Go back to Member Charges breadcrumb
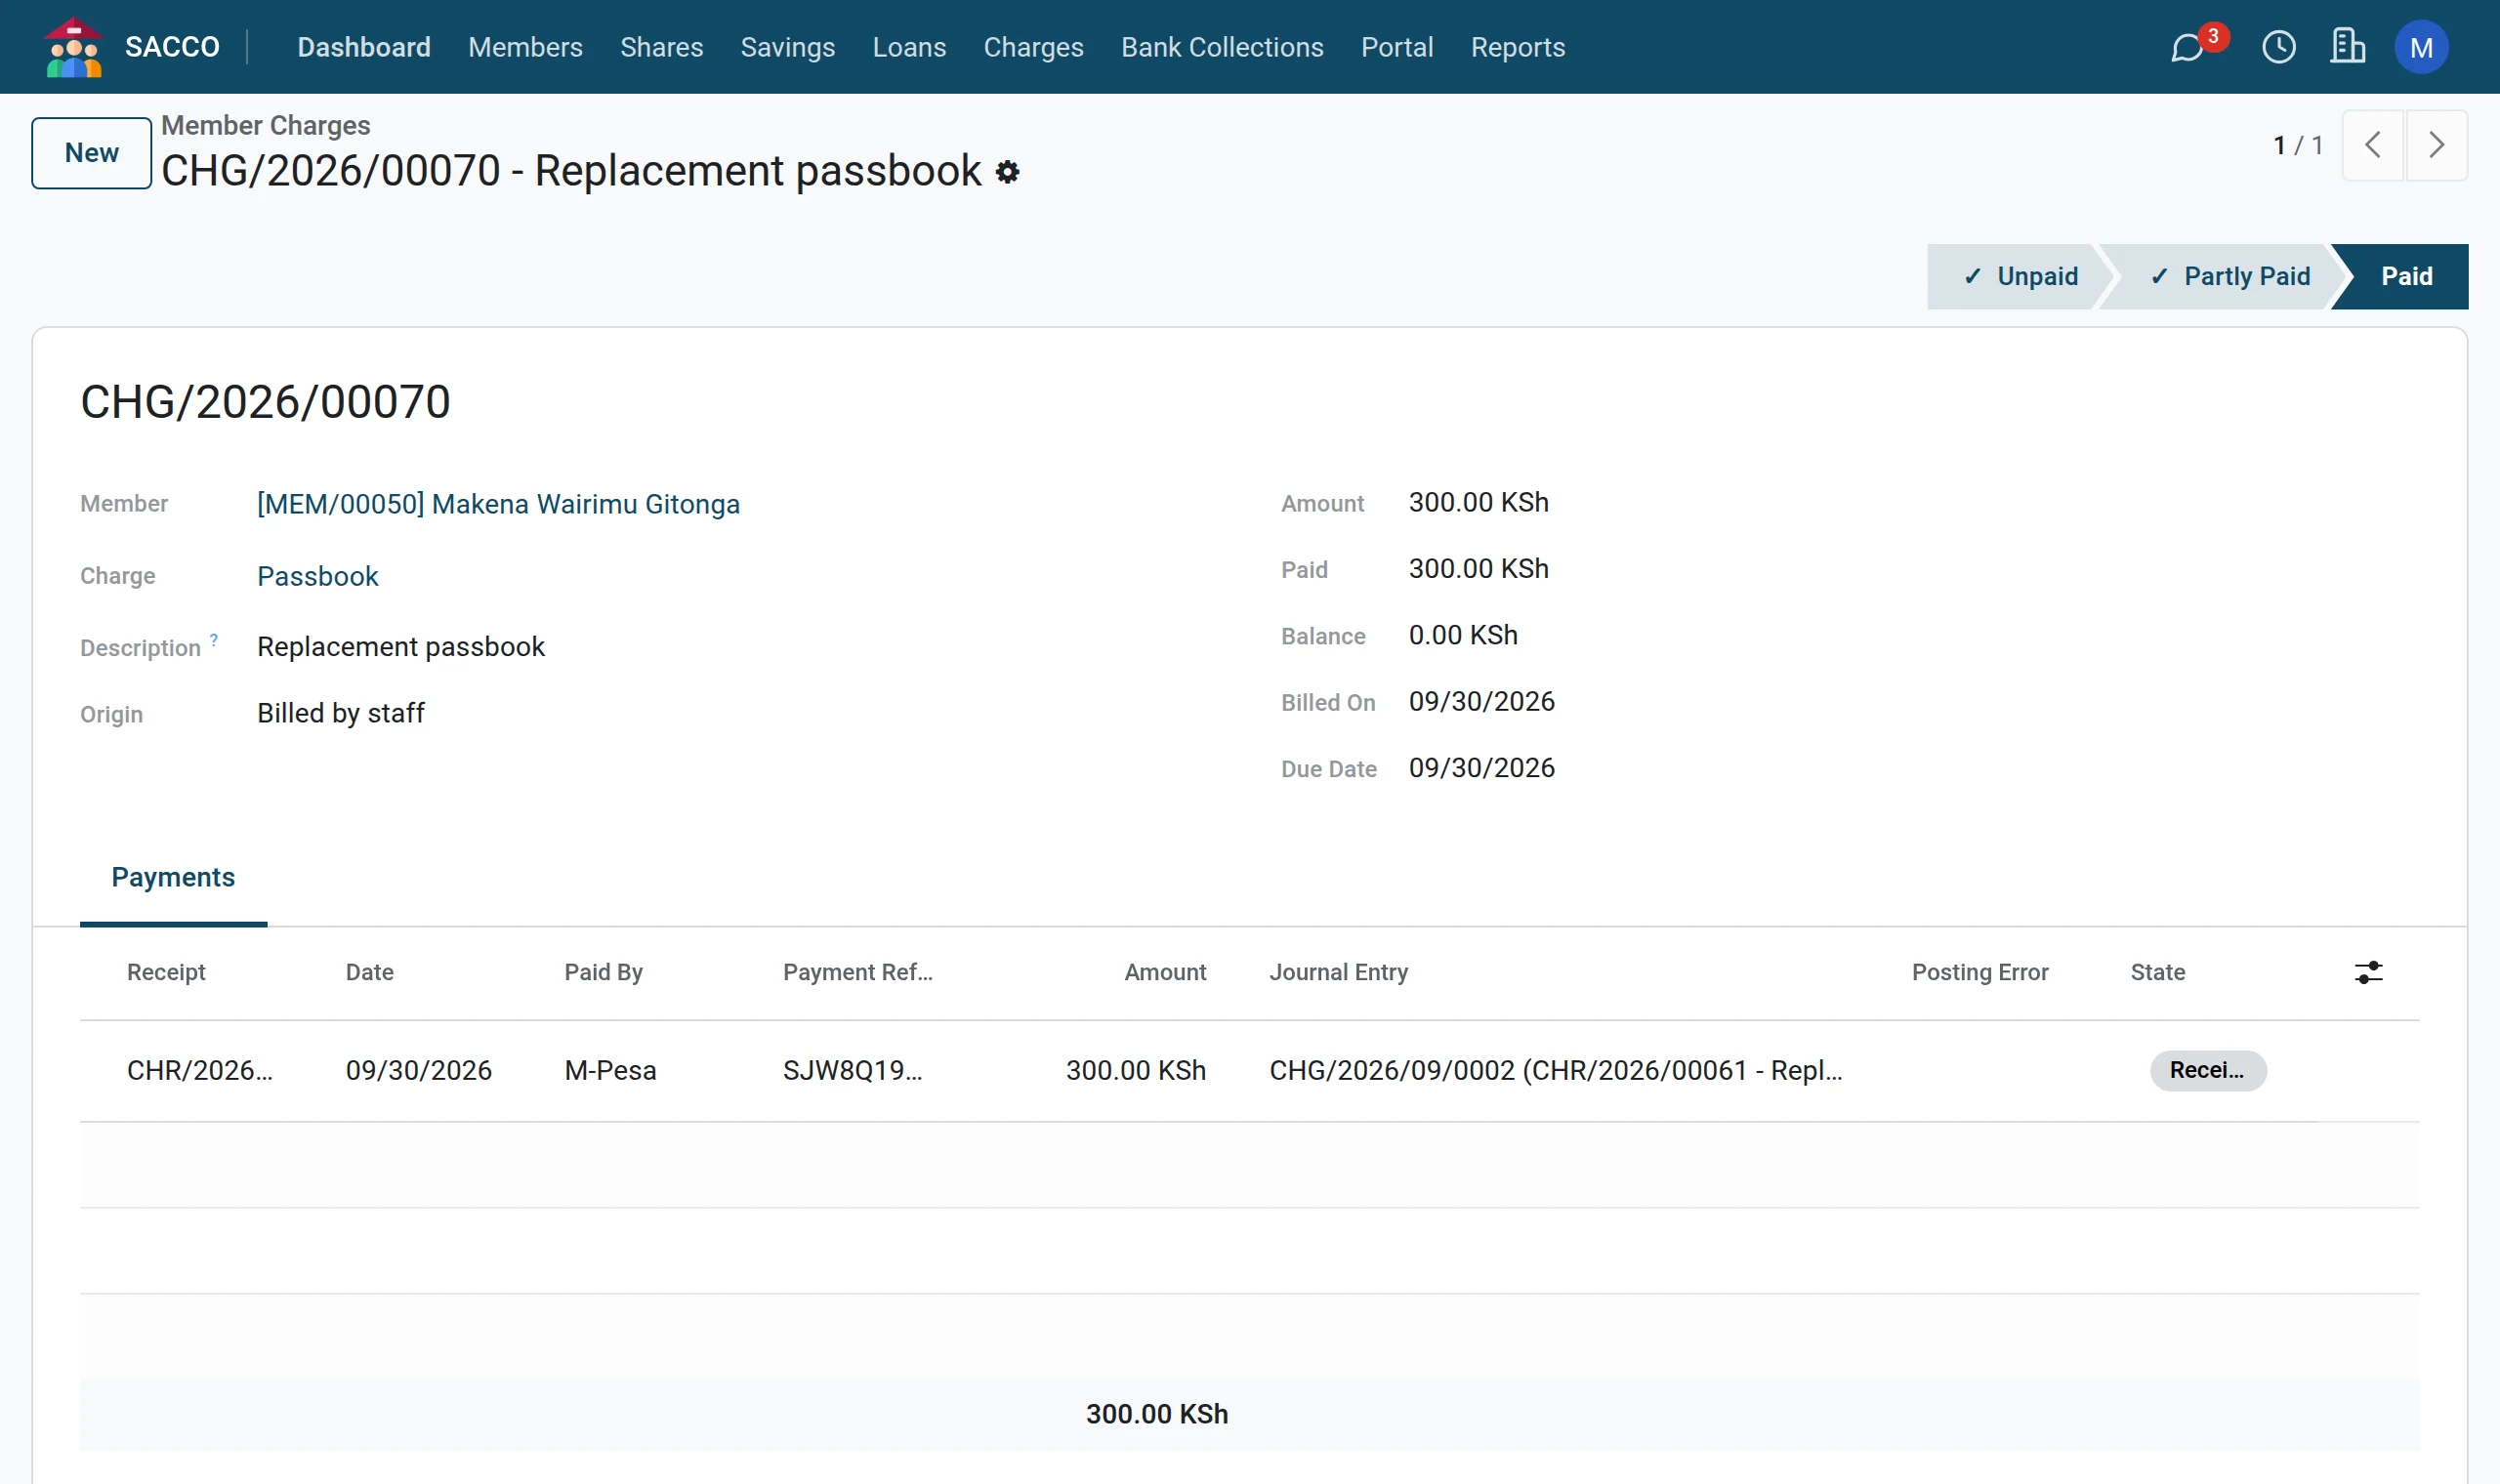Viewport: 2500px width, 1484px height. [265, 125]
